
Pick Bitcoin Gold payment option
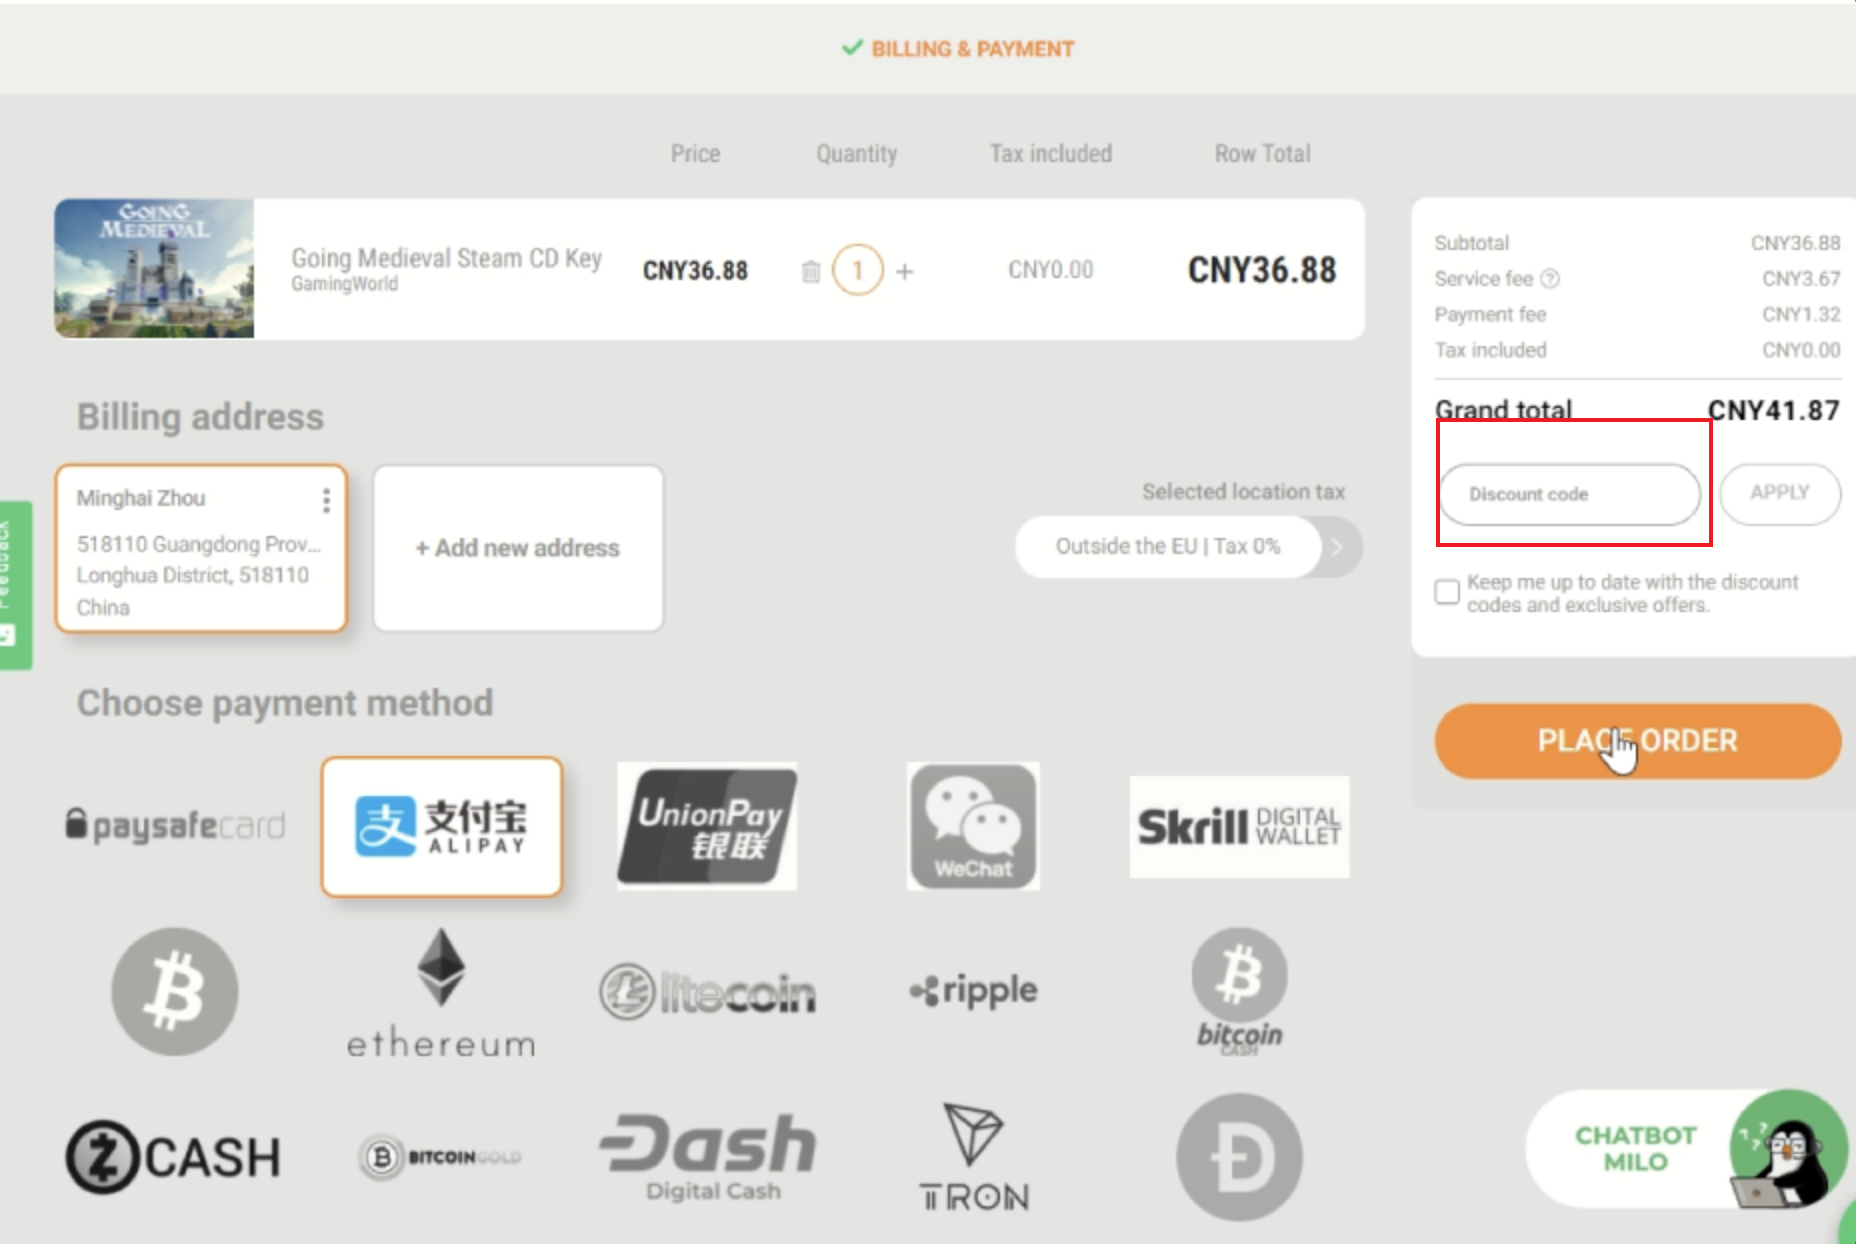pyautogui.click(x=441, y=1157)
